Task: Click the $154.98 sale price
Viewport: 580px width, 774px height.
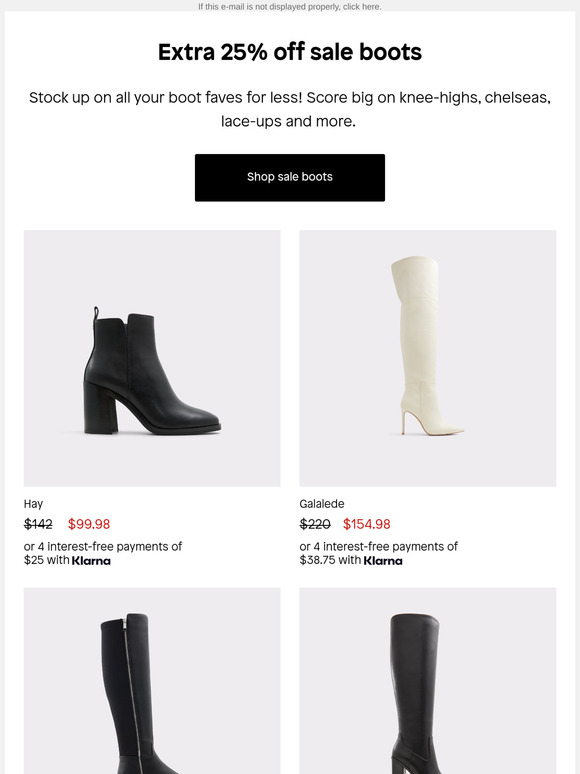Action: 367,524
